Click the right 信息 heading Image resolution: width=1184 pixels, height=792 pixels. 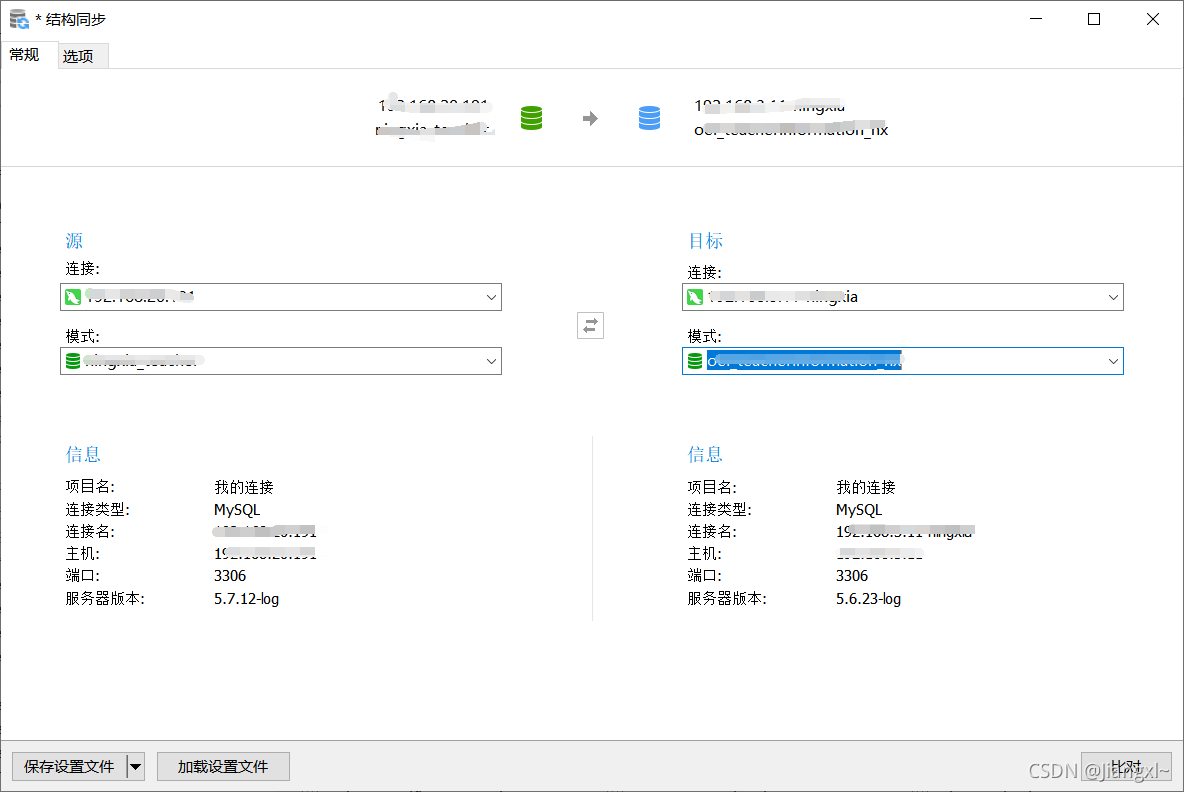[x=705, y=455]
